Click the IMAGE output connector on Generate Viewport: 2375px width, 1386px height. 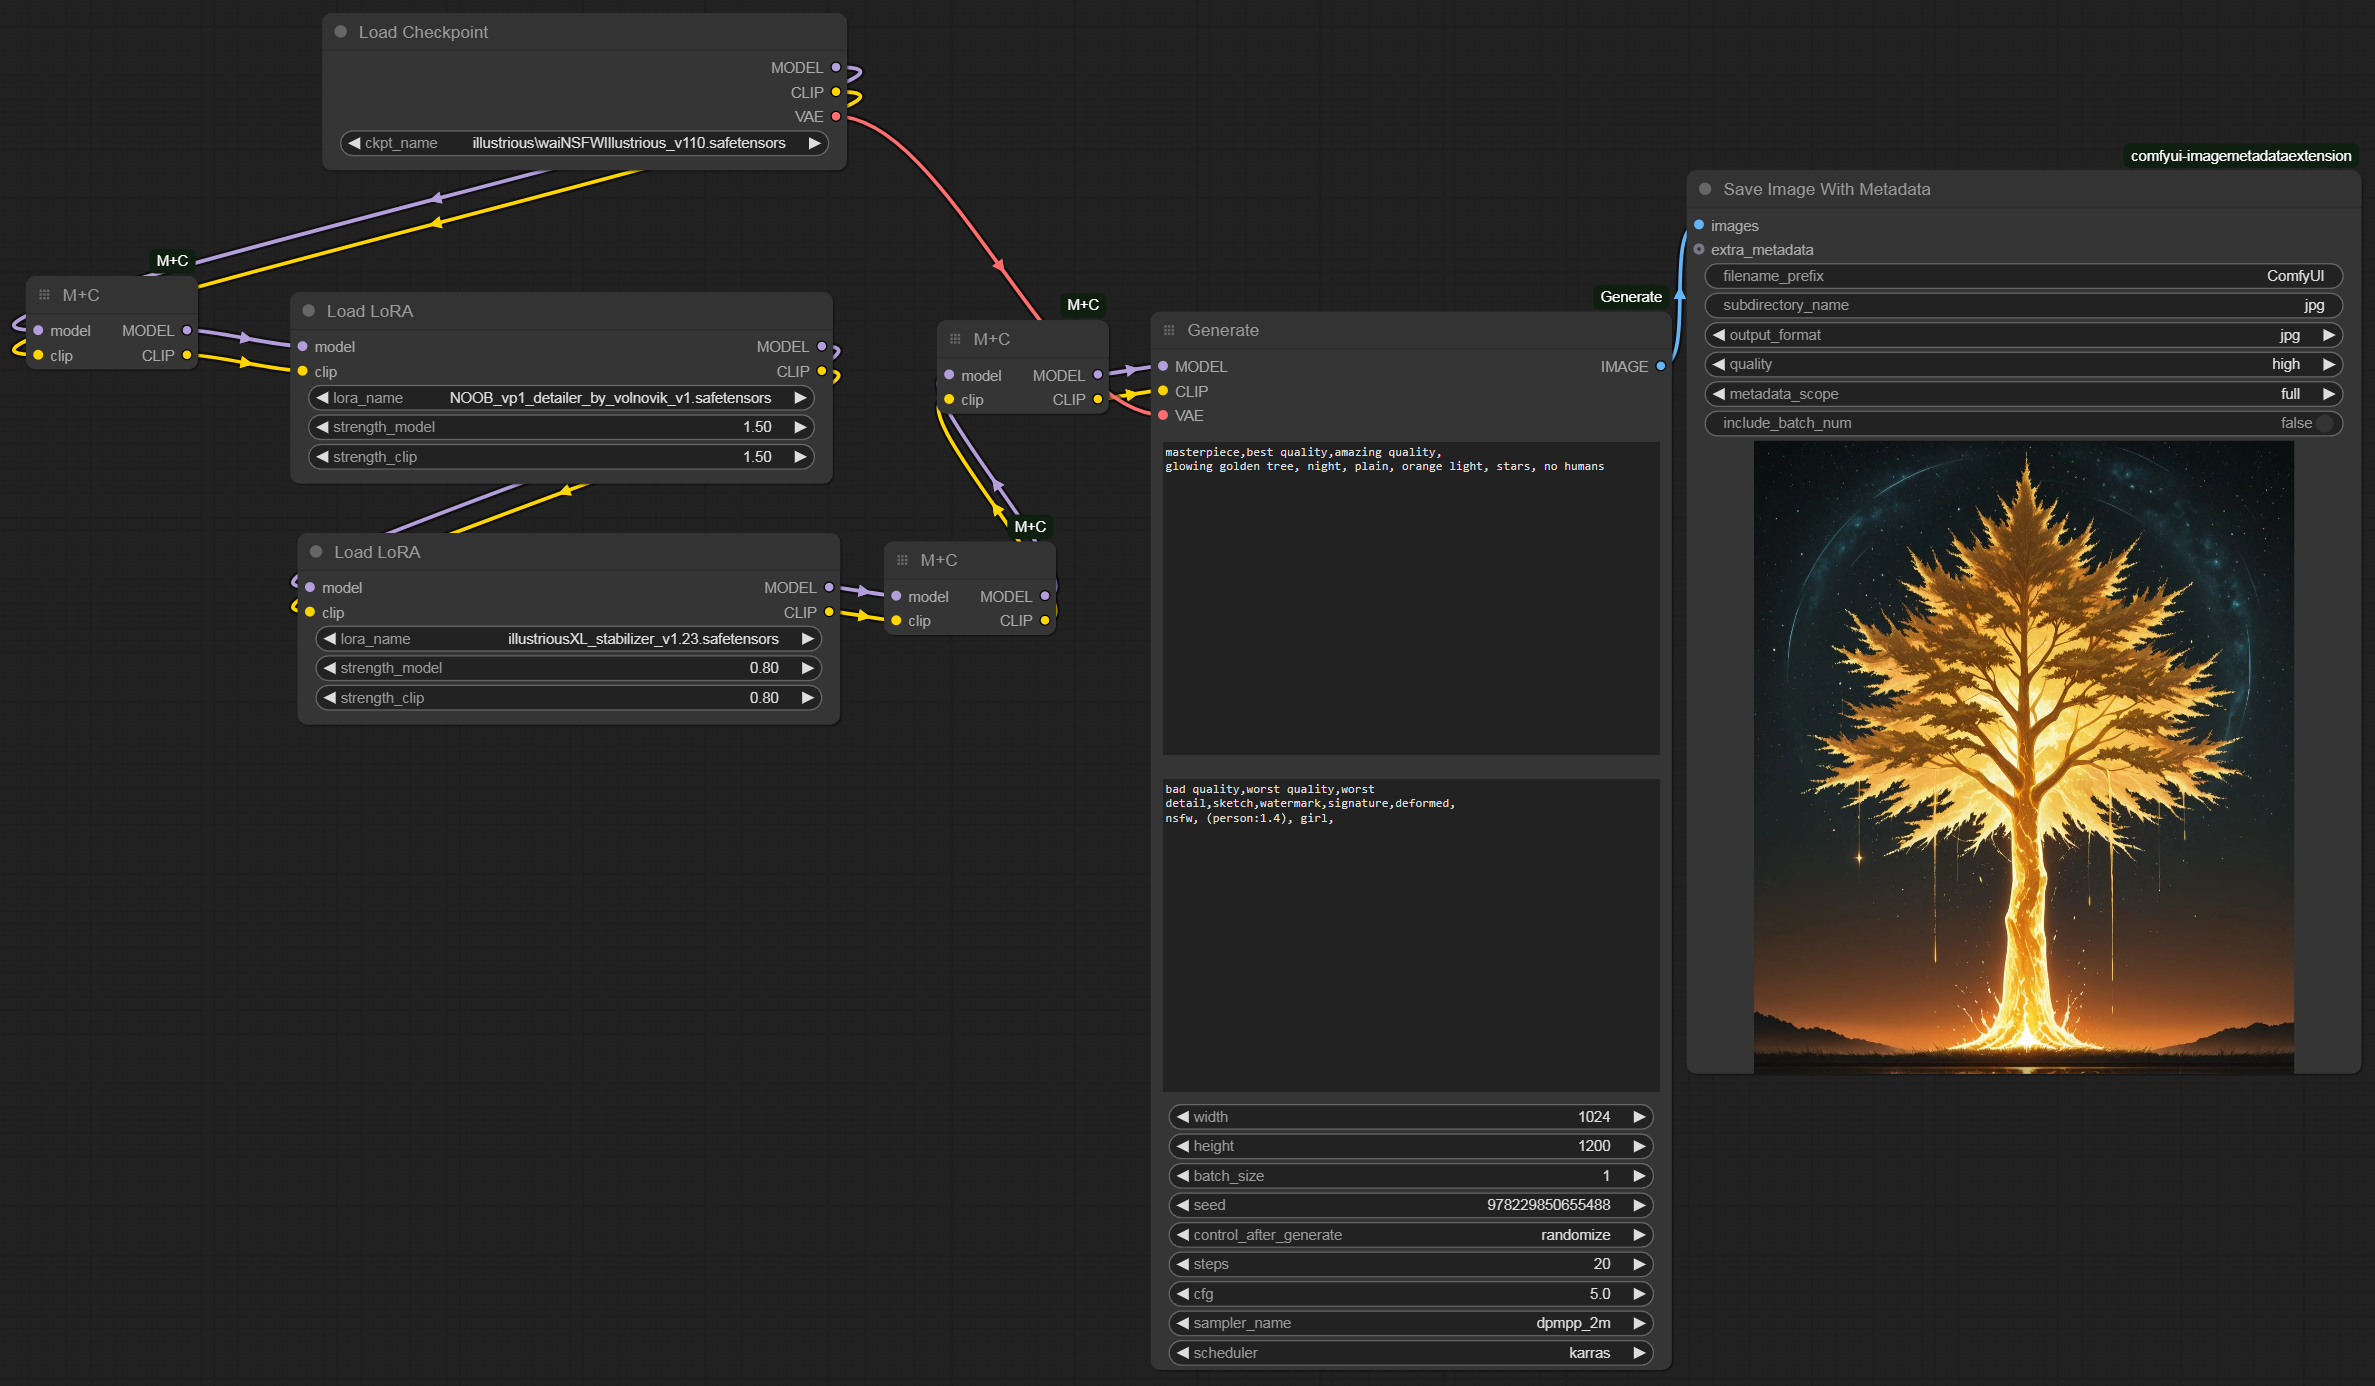(1660, 366)
